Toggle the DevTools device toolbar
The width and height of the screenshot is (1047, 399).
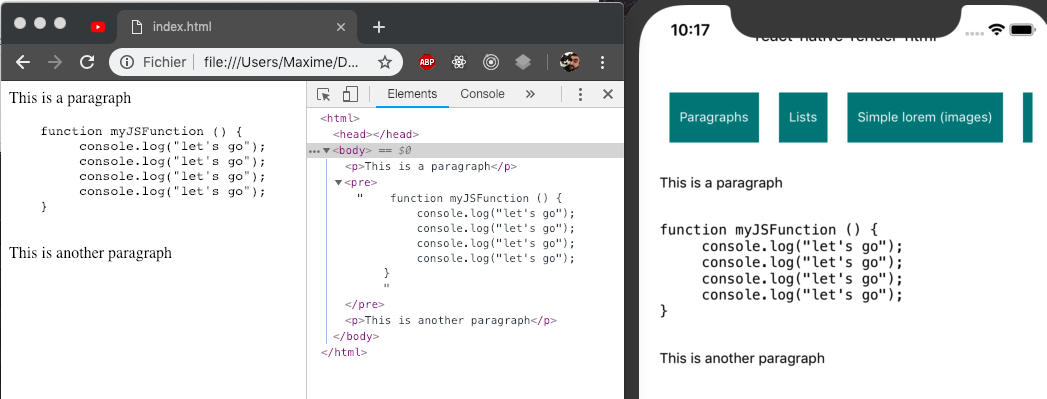pos(351,94)
